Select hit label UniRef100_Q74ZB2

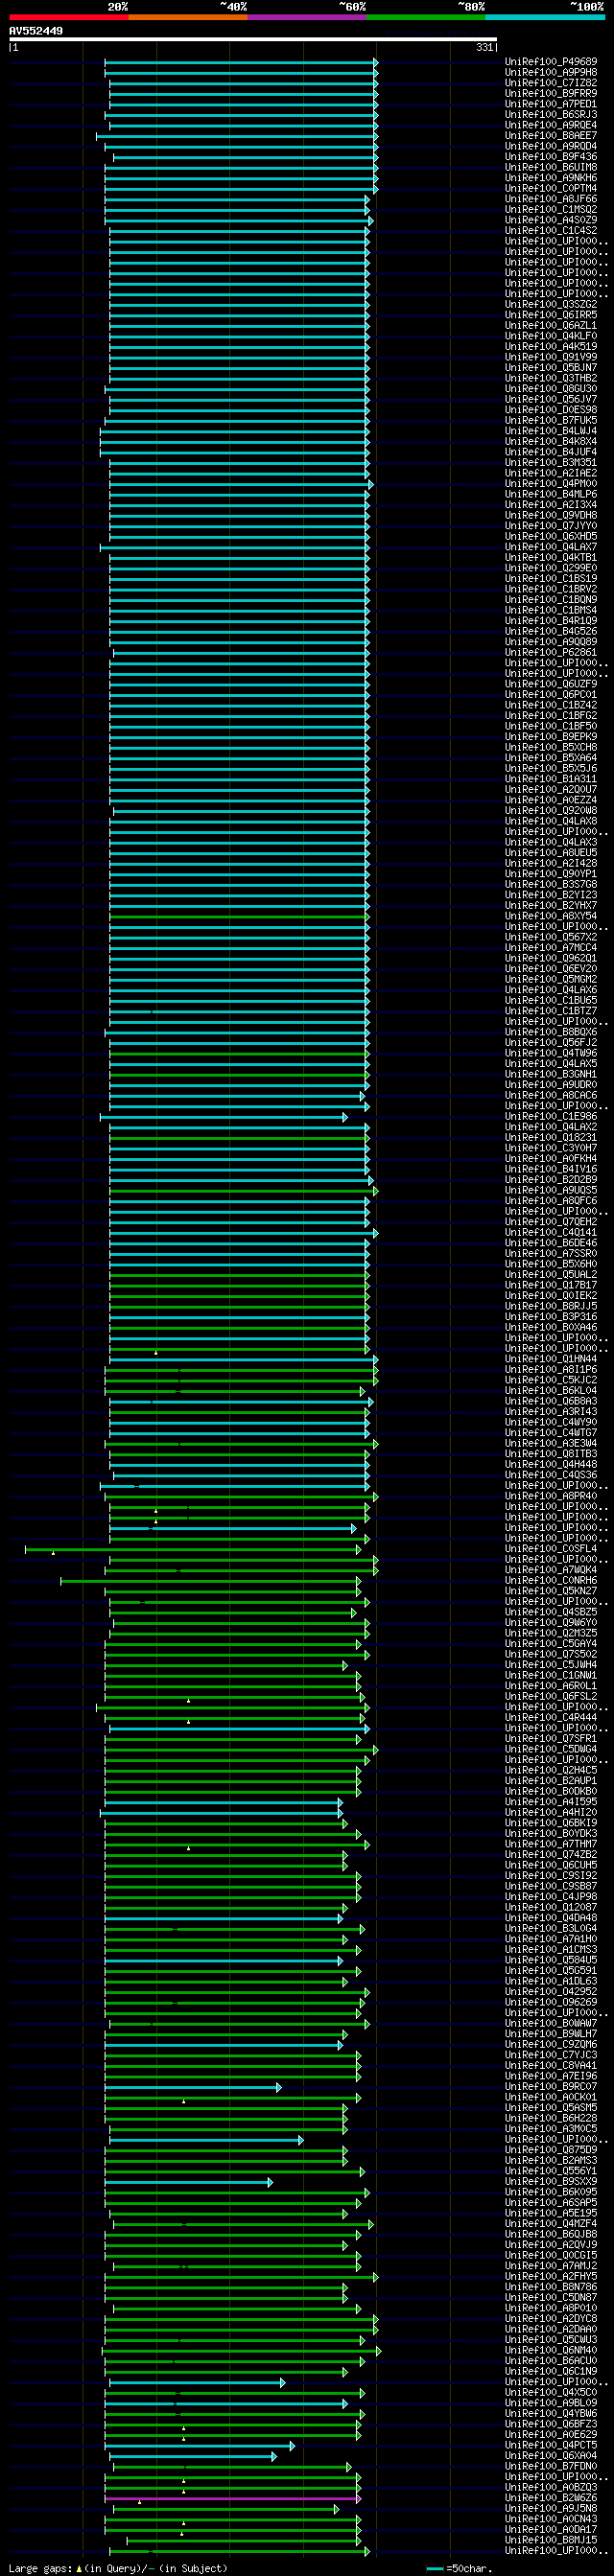point(551,1855)
